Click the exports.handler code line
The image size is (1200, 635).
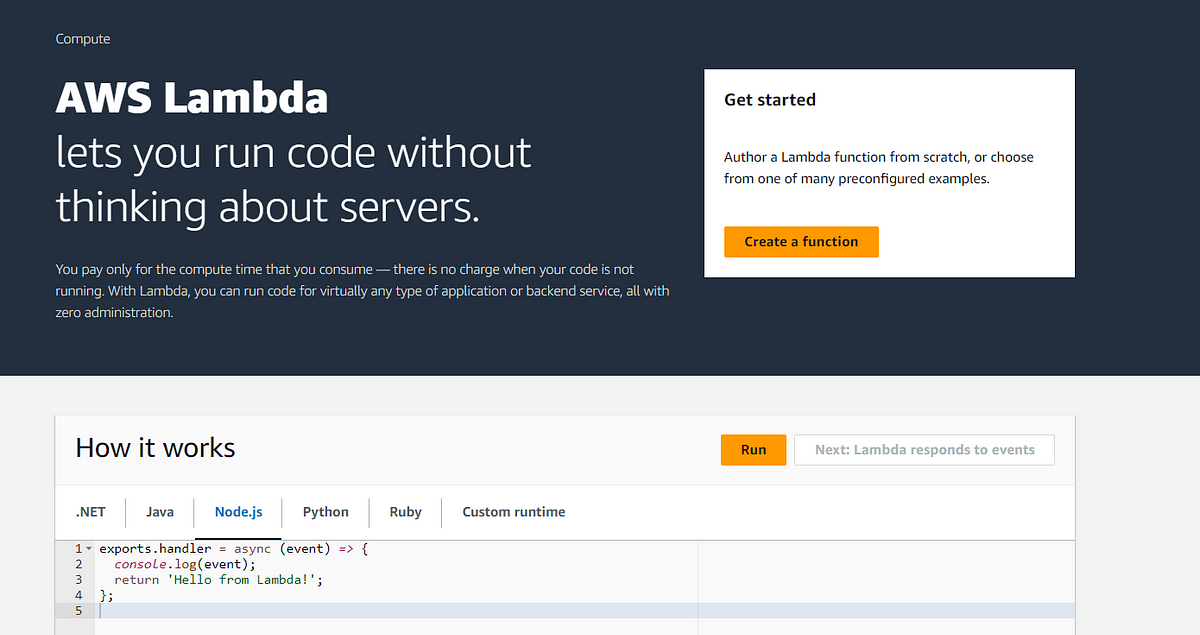click(235, 549)
